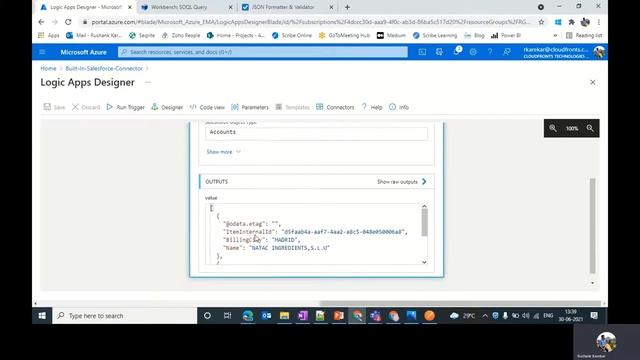Open a new browser tab
This screenshot has width=640, height=360.
point(347,7)
